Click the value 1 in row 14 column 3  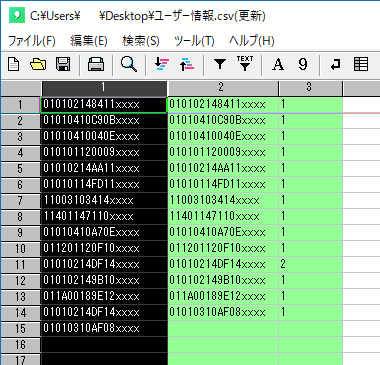pos(310,313)
